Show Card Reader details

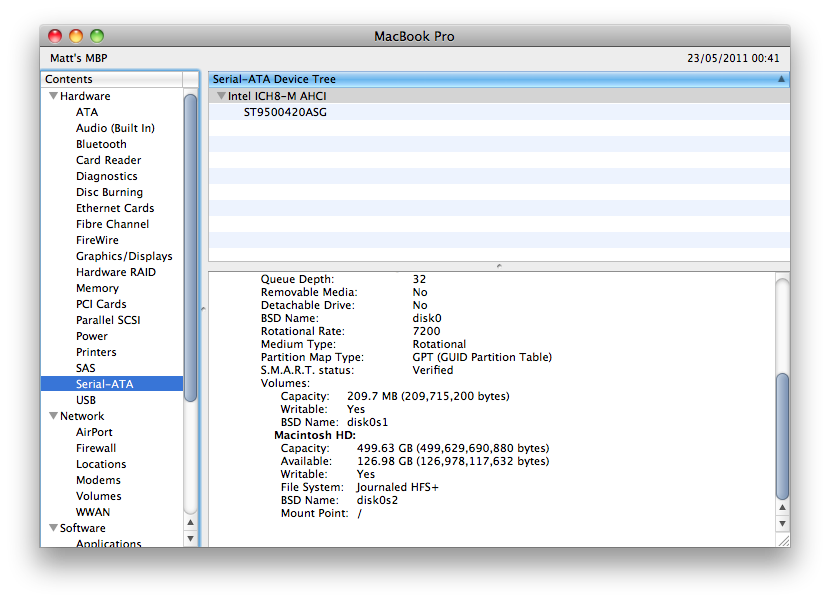click(109, 160)
